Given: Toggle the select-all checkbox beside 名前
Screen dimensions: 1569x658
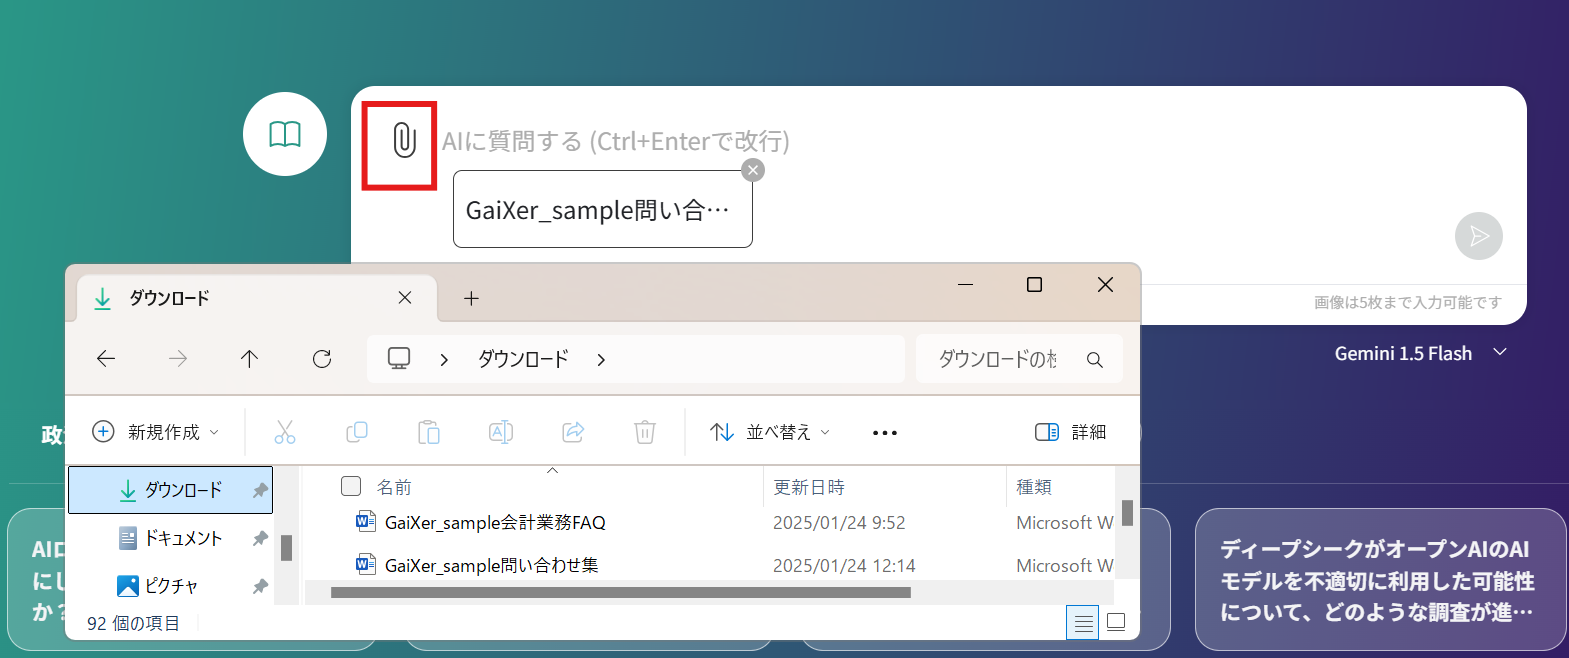Looking at the screenshot, I should coord(351,486).
